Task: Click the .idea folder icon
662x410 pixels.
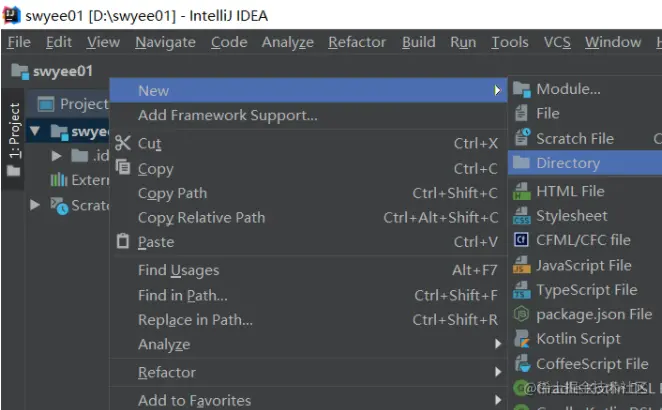Action: [x=79, y=156]
